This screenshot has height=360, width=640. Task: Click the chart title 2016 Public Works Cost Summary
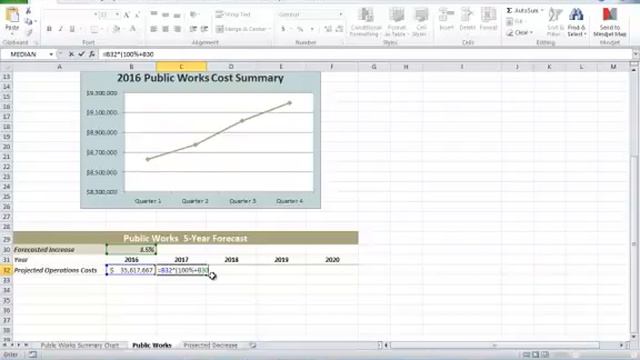tap(200, 78)
